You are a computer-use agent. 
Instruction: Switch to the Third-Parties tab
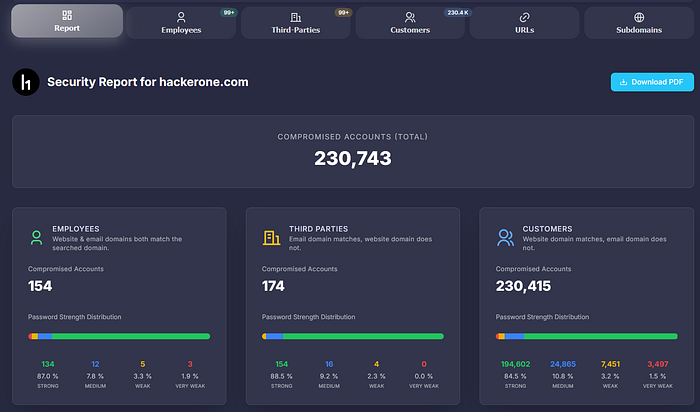pyautogui.click(x=296, y=23)
